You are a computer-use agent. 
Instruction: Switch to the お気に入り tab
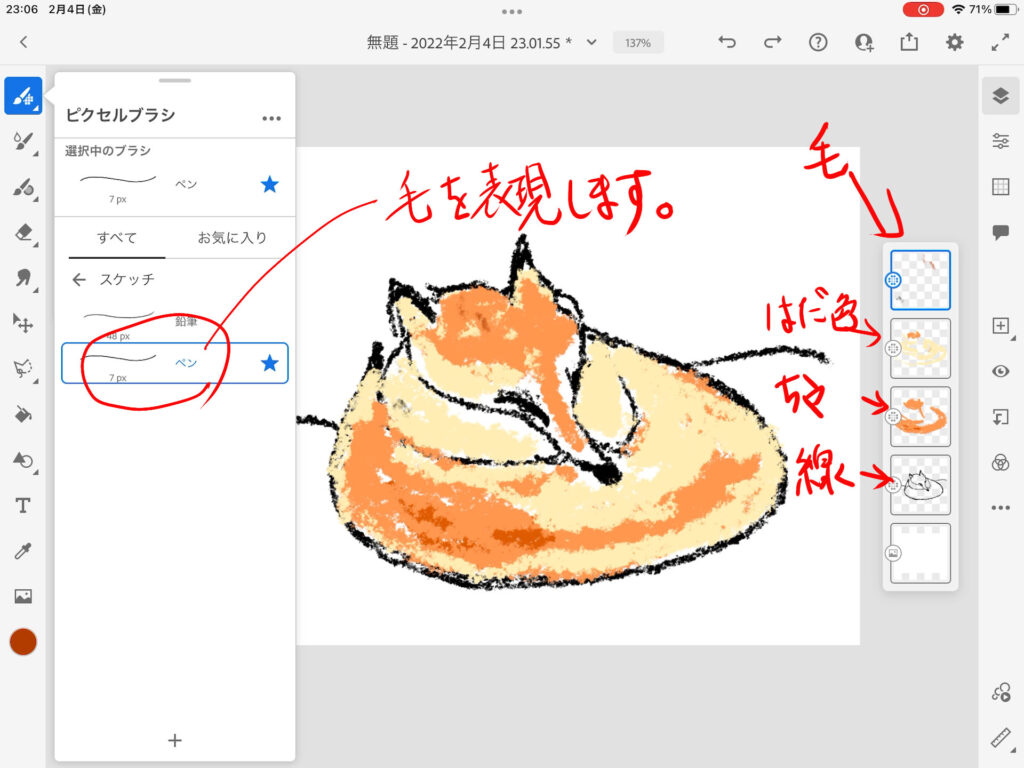coord(232,238)
